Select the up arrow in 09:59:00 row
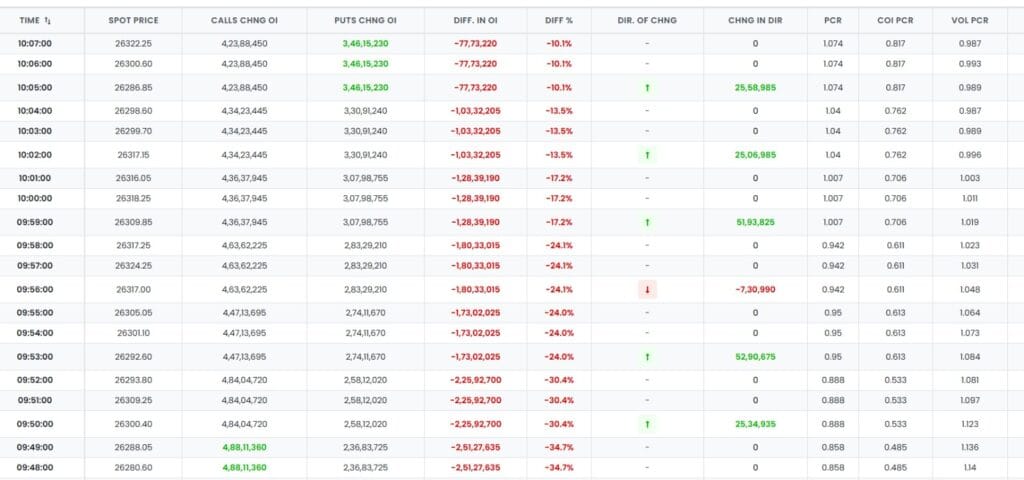The height and width of the screenshot is (480, 1024). [647, 222]
